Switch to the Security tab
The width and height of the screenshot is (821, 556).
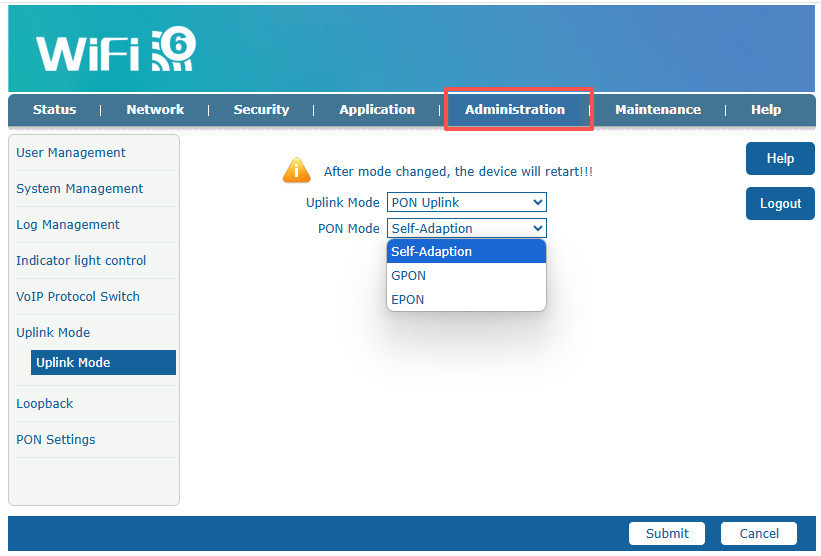pos(261,109)
